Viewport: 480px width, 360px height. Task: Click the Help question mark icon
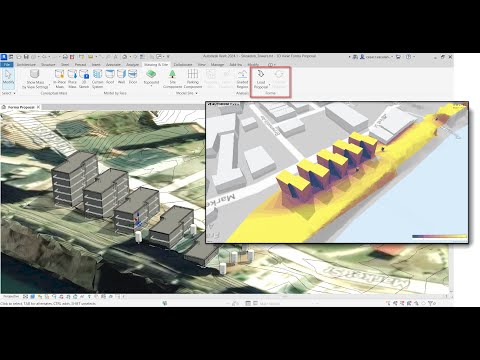point(408,57)
